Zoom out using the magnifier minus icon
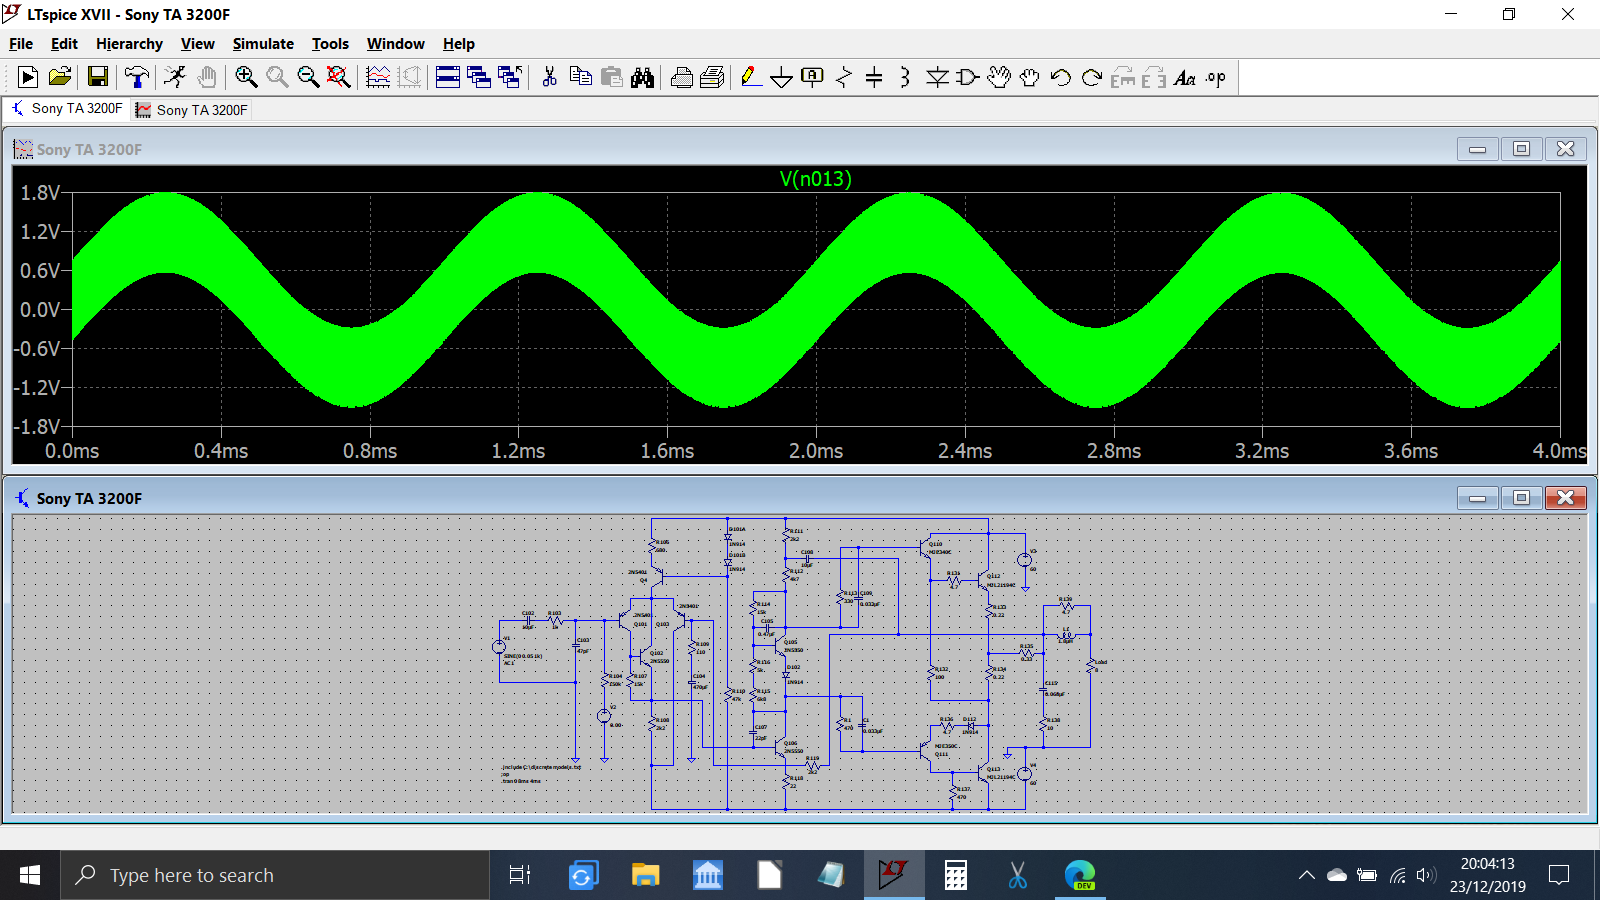 [x=308, y=77]
